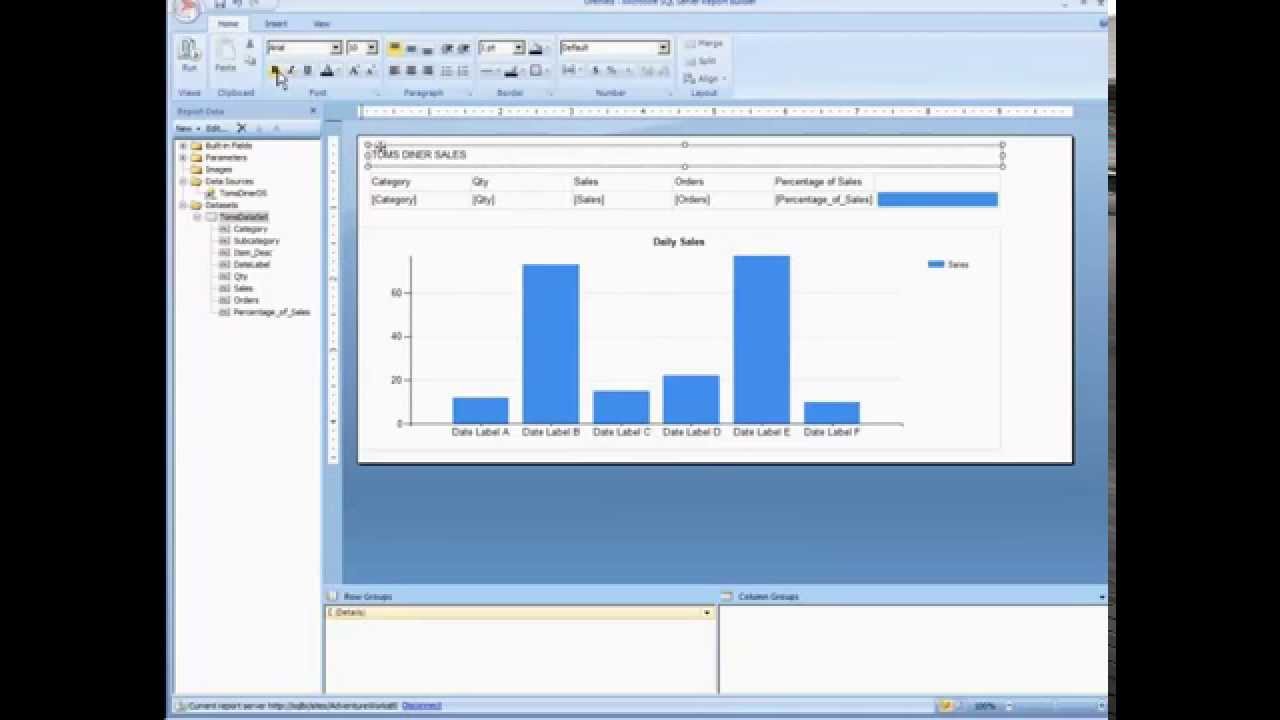Switch to the Home ribbon tab
Image resolution: width=1280 pixels, height=720 pixels.
tap(228, 23)
